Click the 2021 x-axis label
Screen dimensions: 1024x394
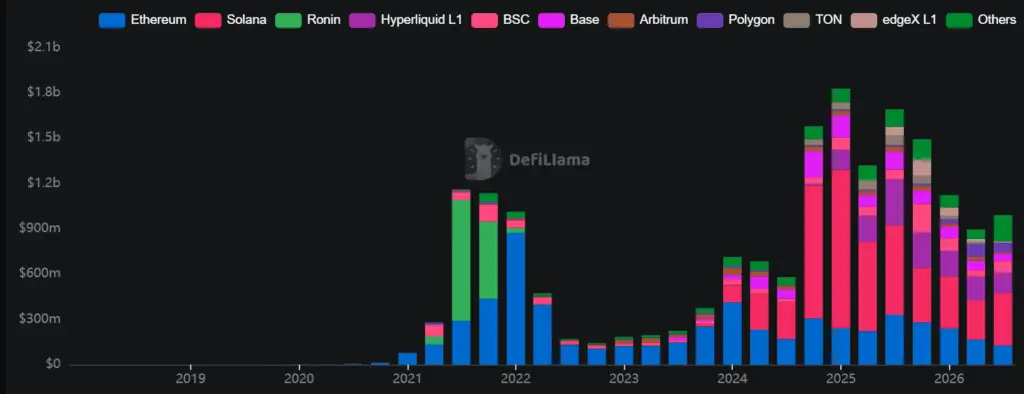coord(407,378)
